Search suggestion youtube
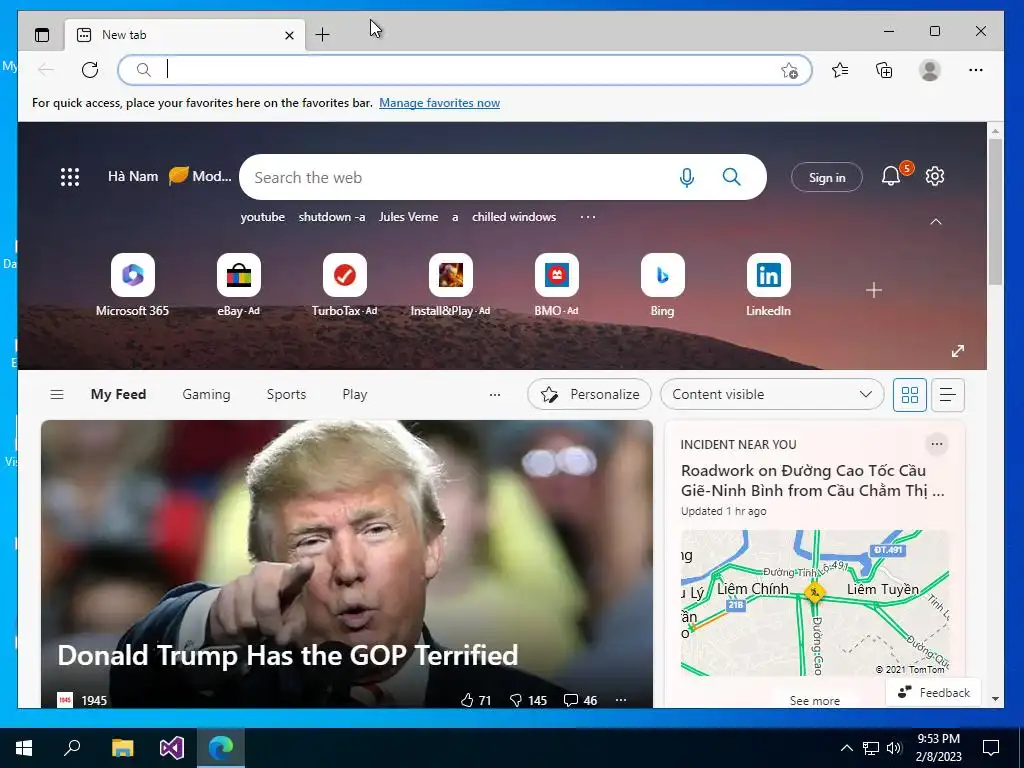Image resolution: width=1024 pixels, height=768 pixels. pyautogui.click(x=263, y=217)
